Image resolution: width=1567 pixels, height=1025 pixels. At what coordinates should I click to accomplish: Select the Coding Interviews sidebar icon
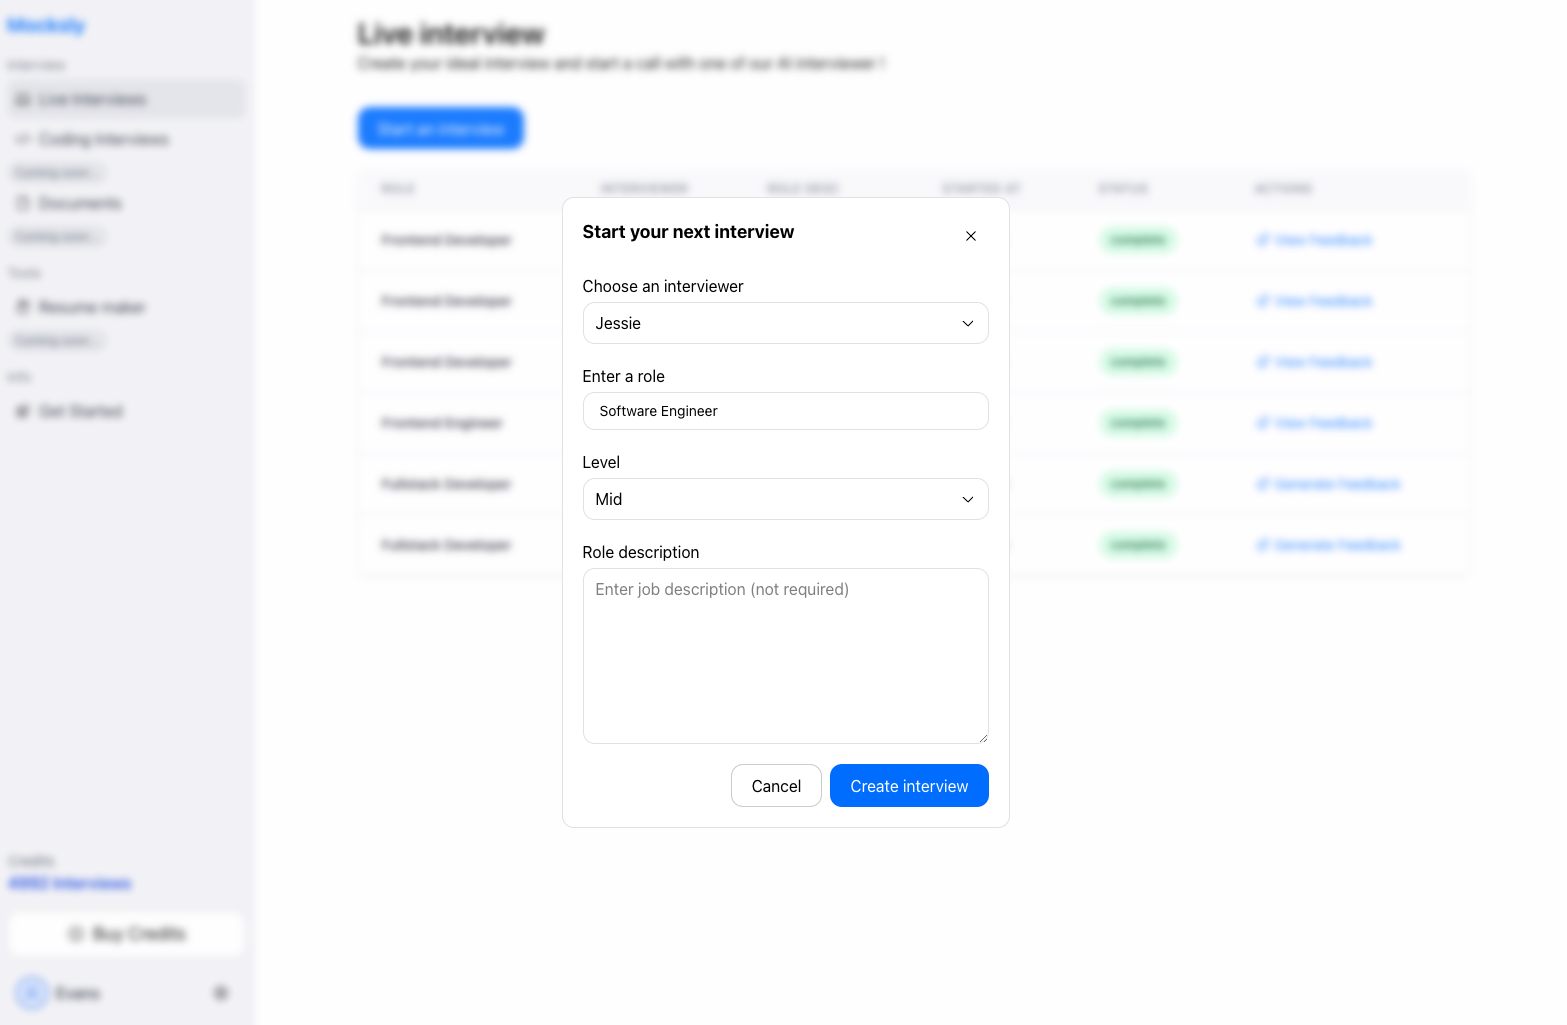[x=22, y=139]
